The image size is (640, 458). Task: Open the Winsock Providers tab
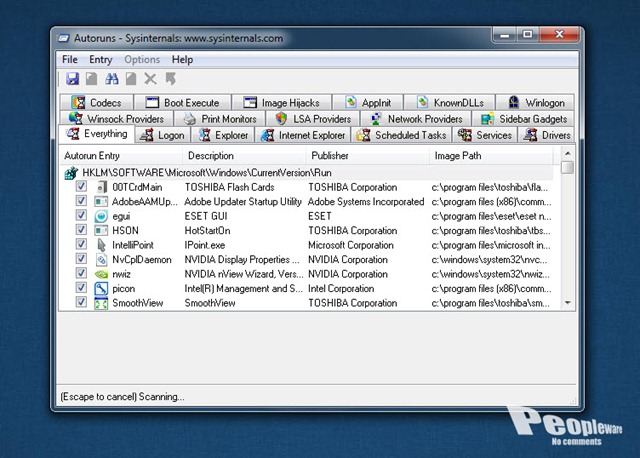[116, 119]
